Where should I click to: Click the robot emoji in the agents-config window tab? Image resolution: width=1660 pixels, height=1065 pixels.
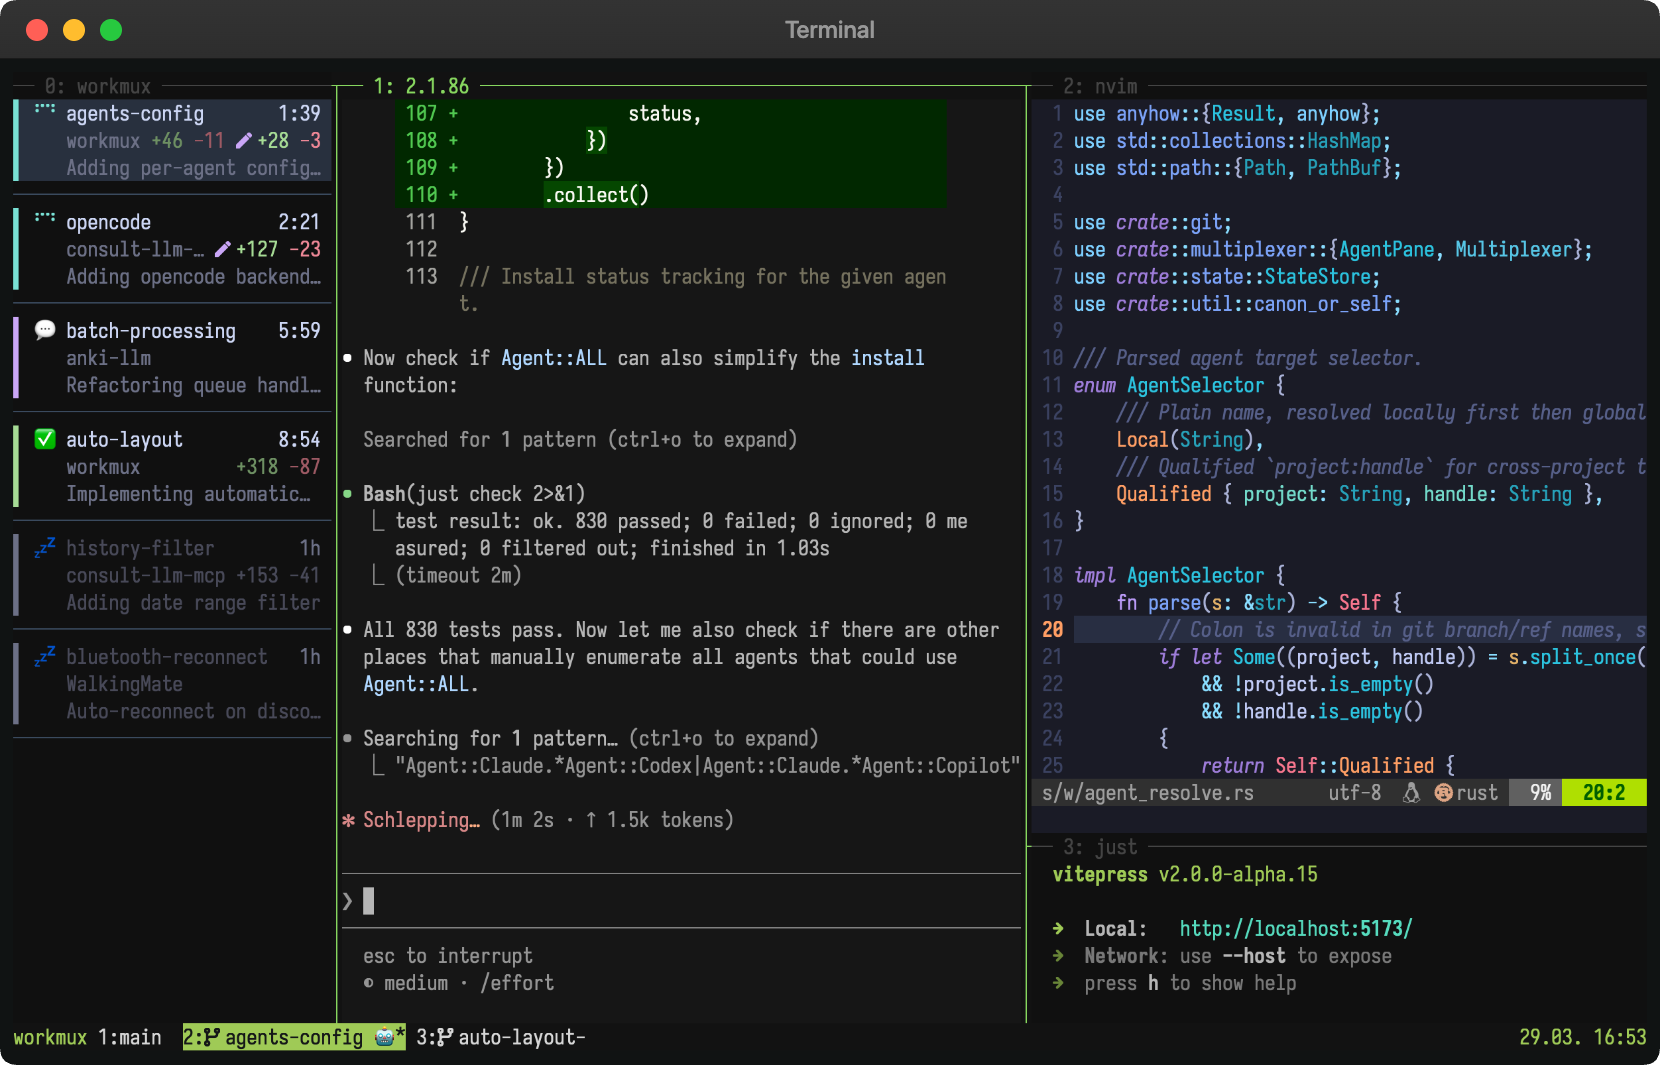(385, 1038)
